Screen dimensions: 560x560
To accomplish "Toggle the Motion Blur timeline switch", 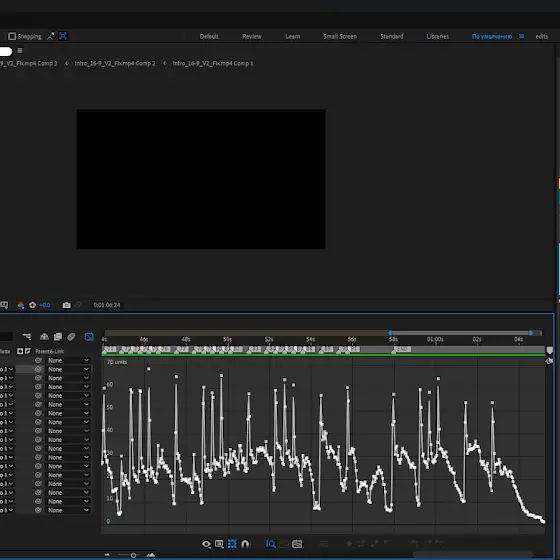I will [x=71, y=336].
